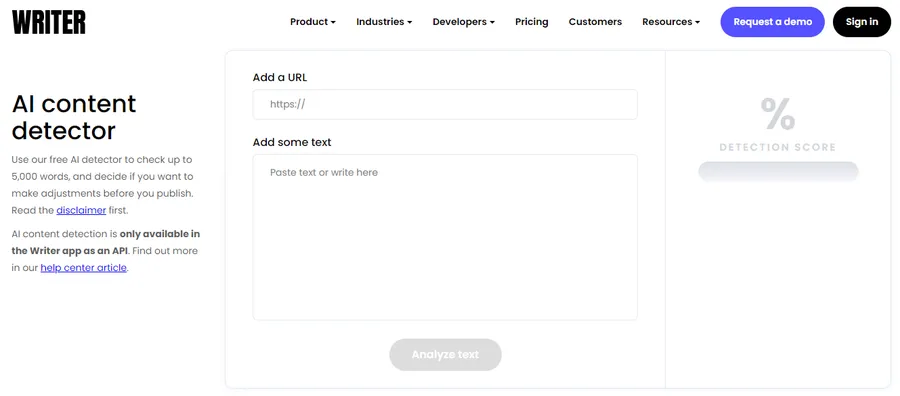Click the DETECTION SCORE label

point(778,147)
